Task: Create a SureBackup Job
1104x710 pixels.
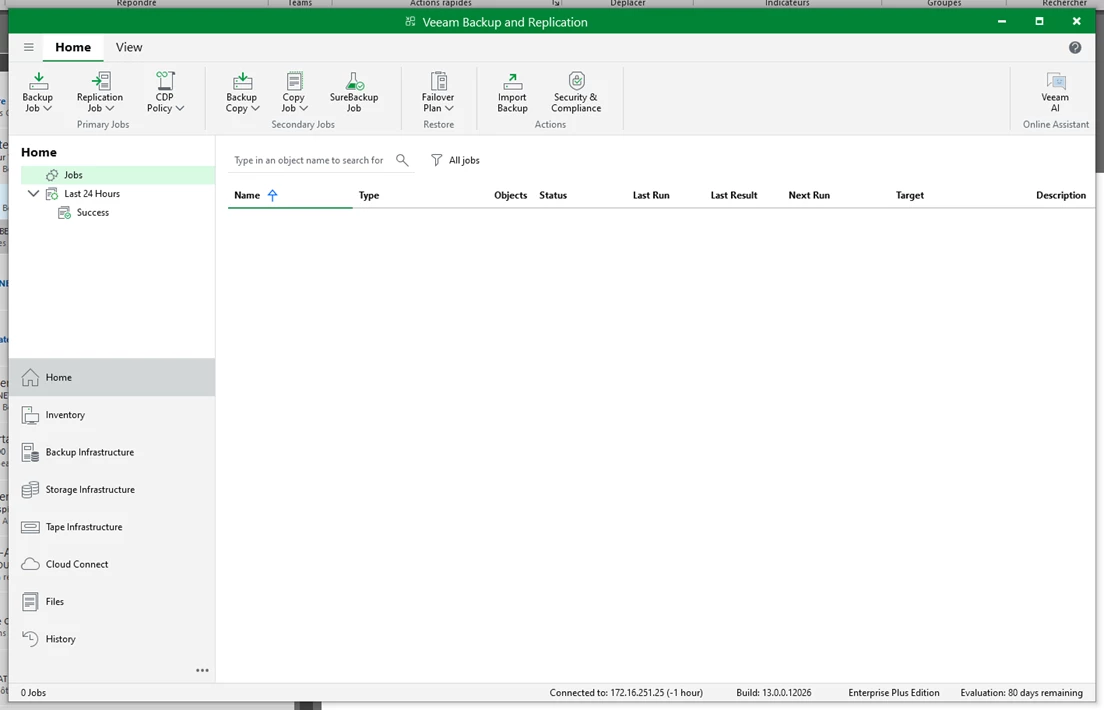Action: click(x=354, y=92)
